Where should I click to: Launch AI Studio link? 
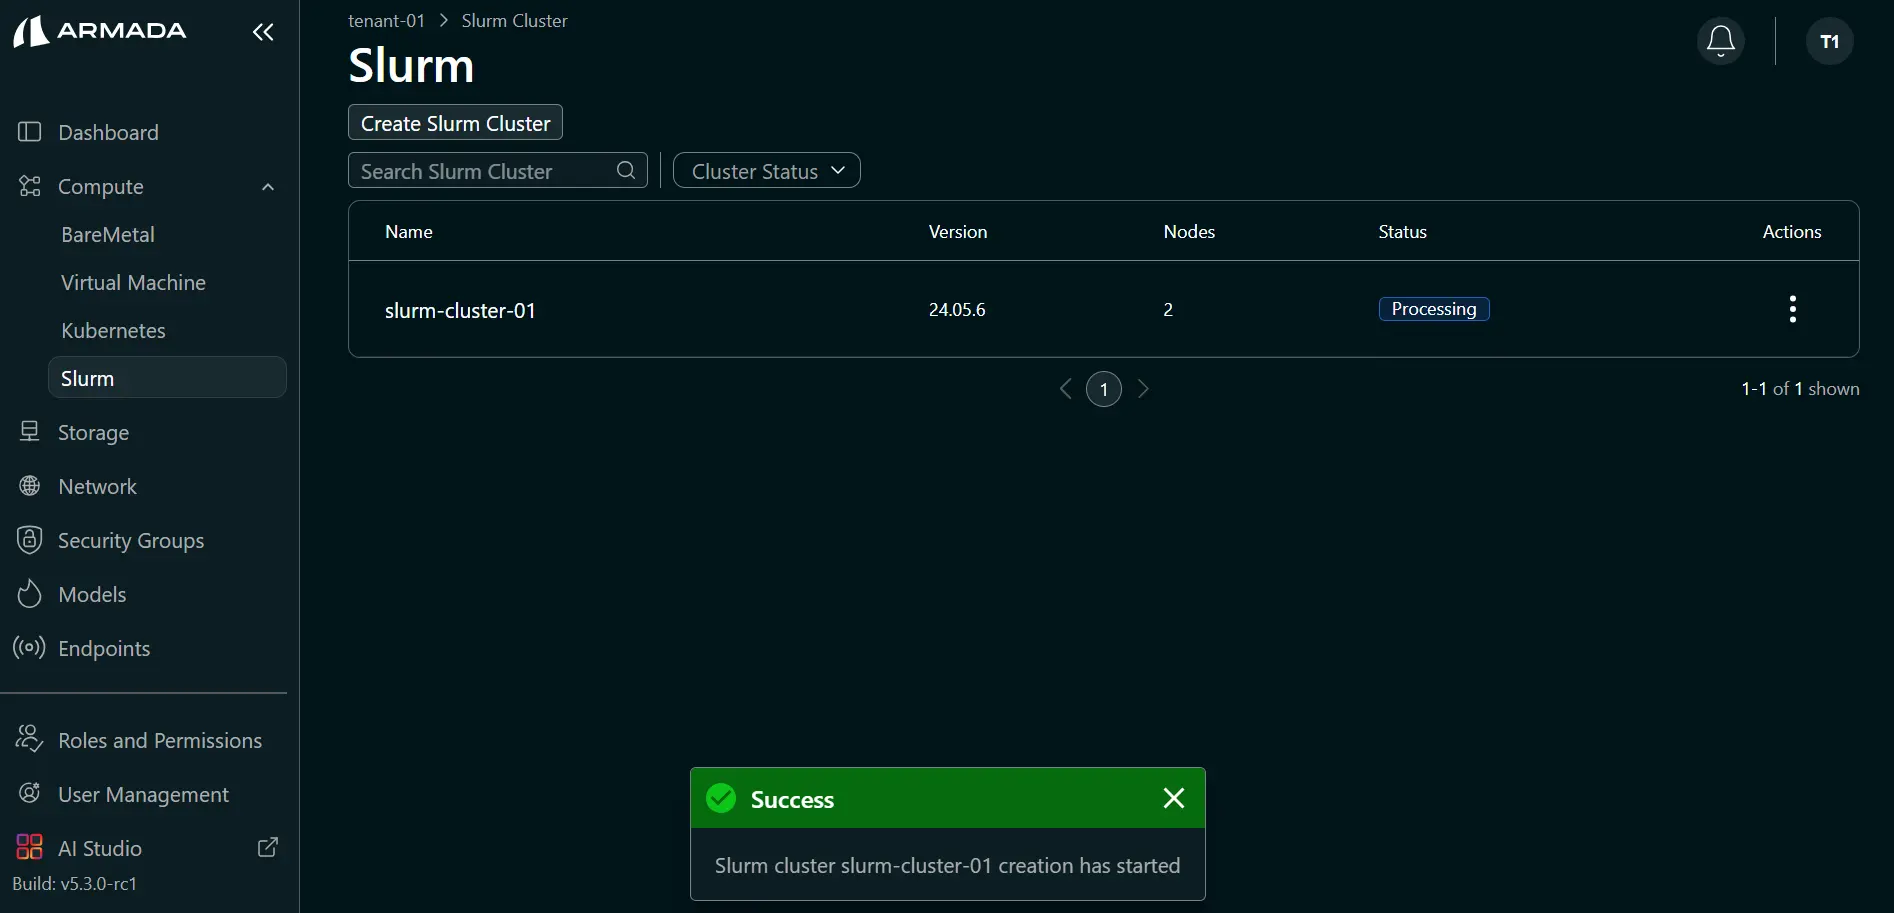100,848
